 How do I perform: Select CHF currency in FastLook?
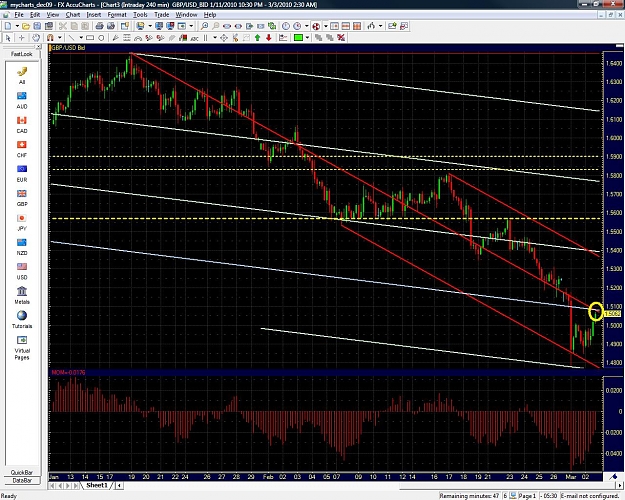[22, 149]
